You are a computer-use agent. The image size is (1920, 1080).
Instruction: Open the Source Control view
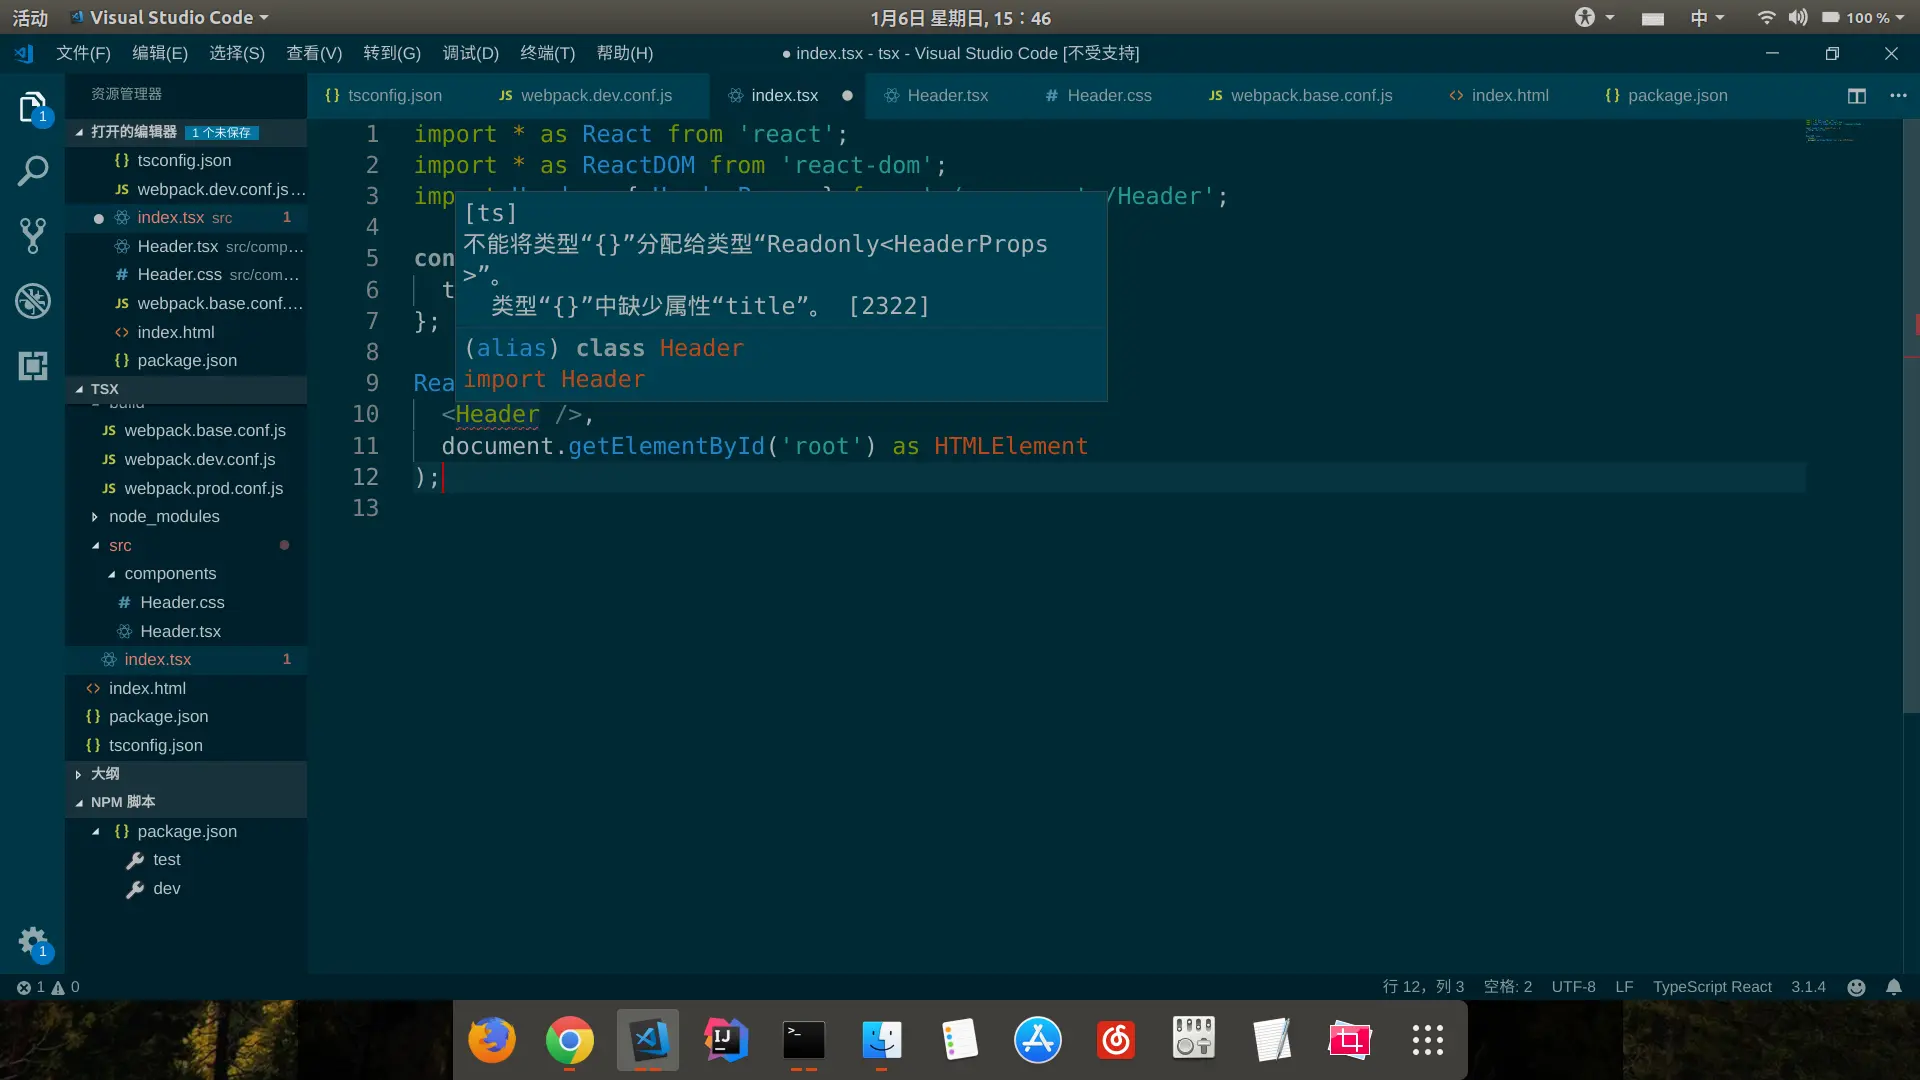pyautogui.click(x=32, y=236)
